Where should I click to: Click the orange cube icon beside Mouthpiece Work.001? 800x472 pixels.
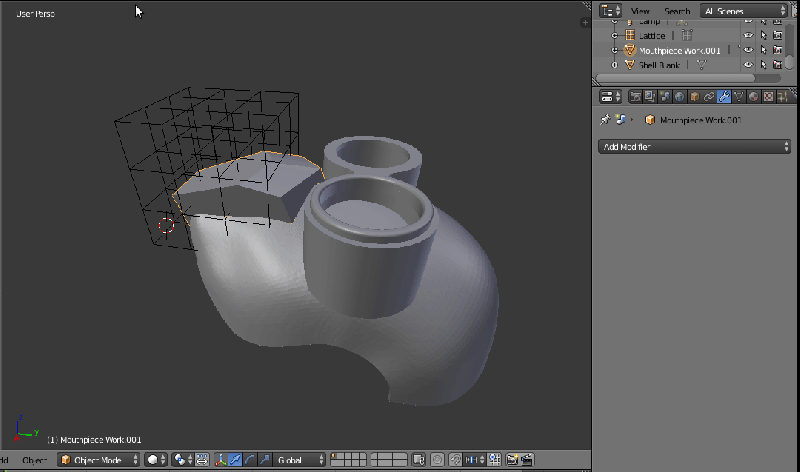[649, 120]
